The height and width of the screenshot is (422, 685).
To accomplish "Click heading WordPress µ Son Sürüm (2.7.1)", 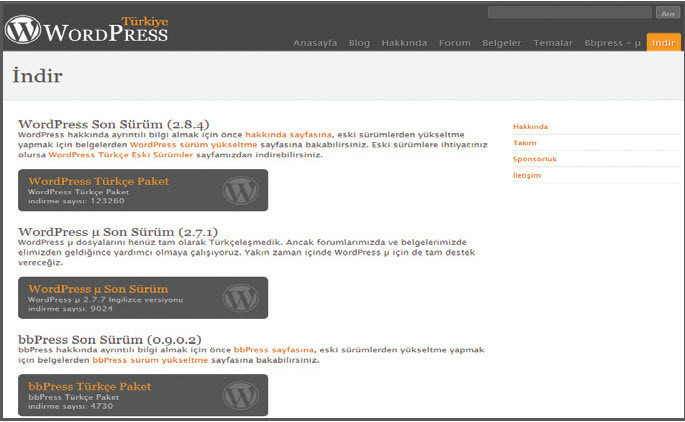I will (x=118, y=232).
